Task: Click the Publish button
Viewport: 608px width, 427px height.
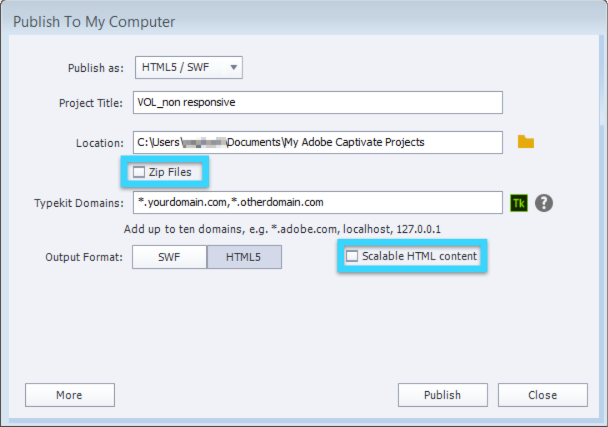Action: (x=442, y=395)
